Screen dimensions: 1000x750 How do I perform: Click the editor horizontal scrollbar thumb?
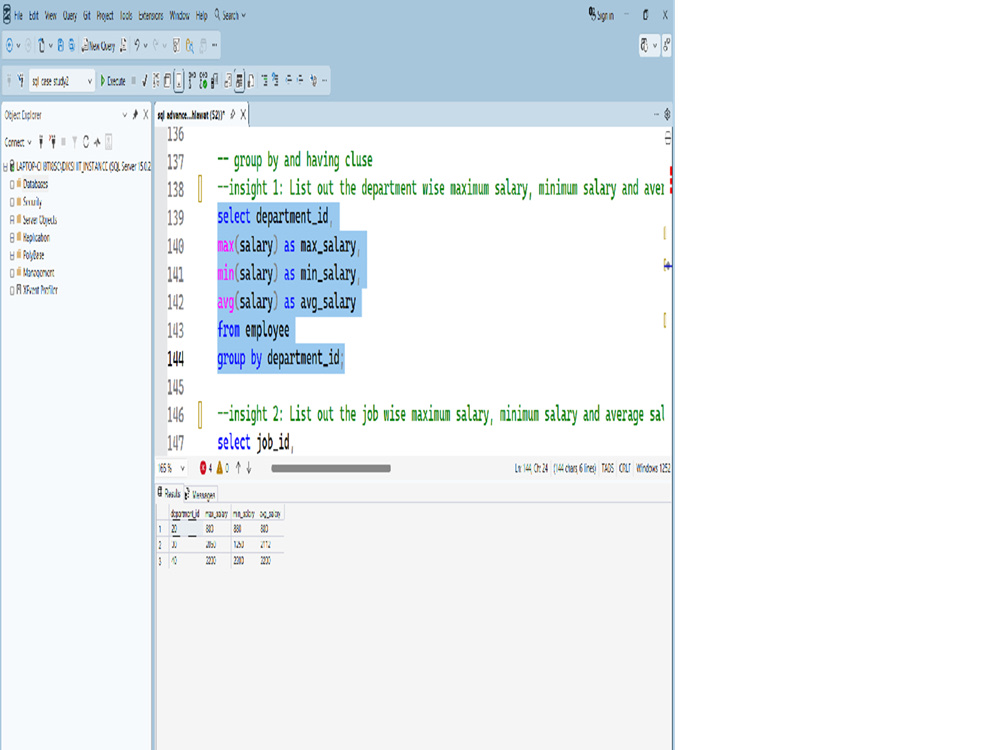point(330,468)
